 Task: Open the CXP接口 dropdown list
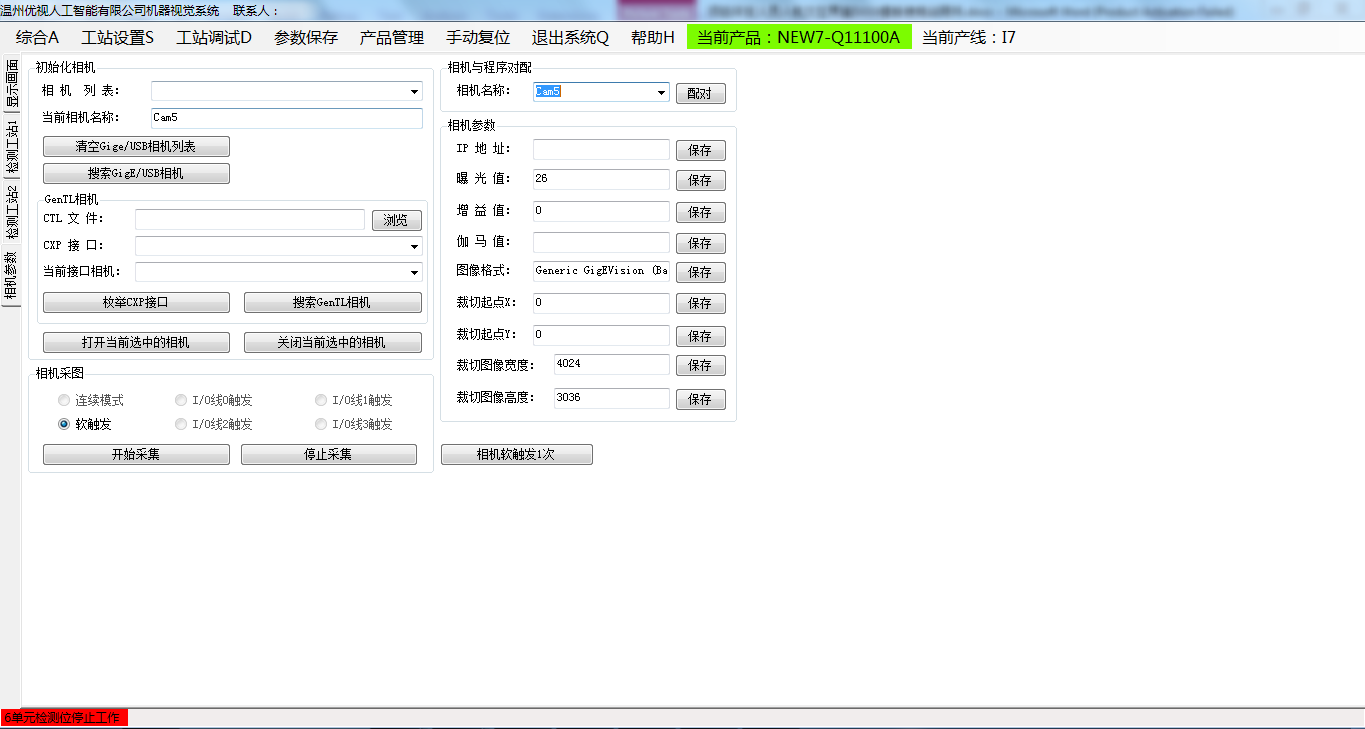(x=414, y=246)
